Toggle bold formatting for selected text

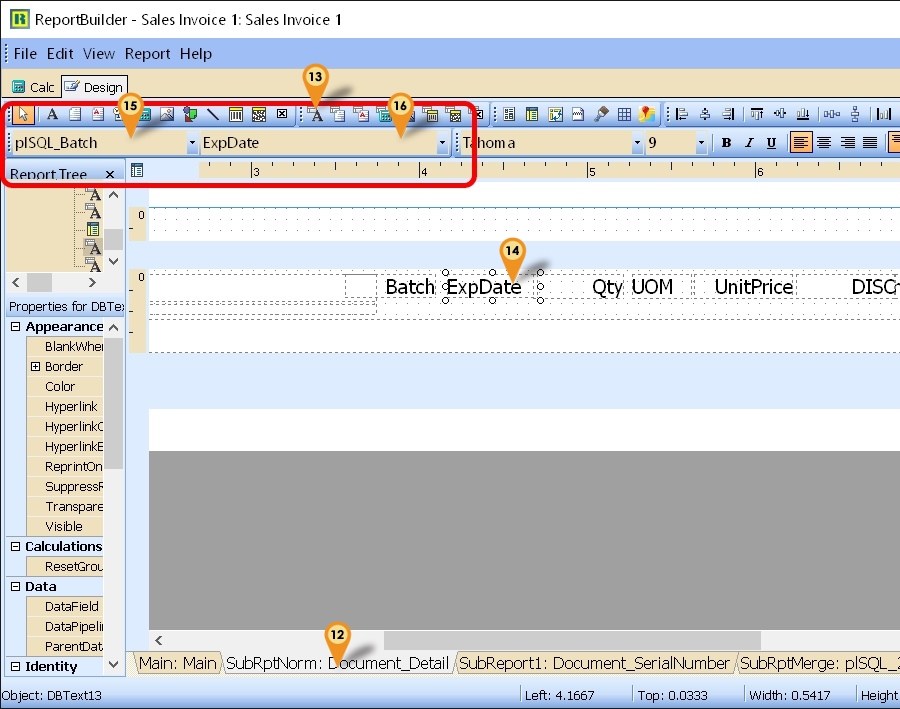[x=727, y=142]
